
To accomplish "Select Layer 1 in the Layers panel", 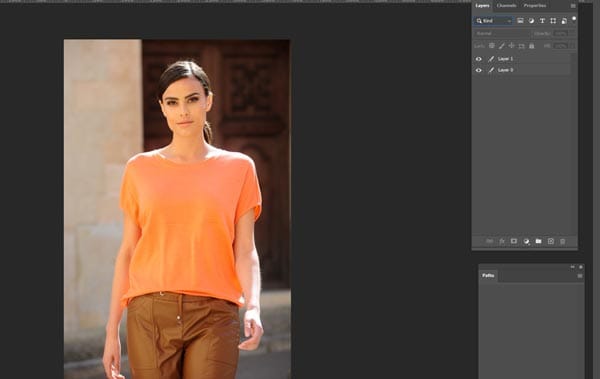I will click(522, 59).
